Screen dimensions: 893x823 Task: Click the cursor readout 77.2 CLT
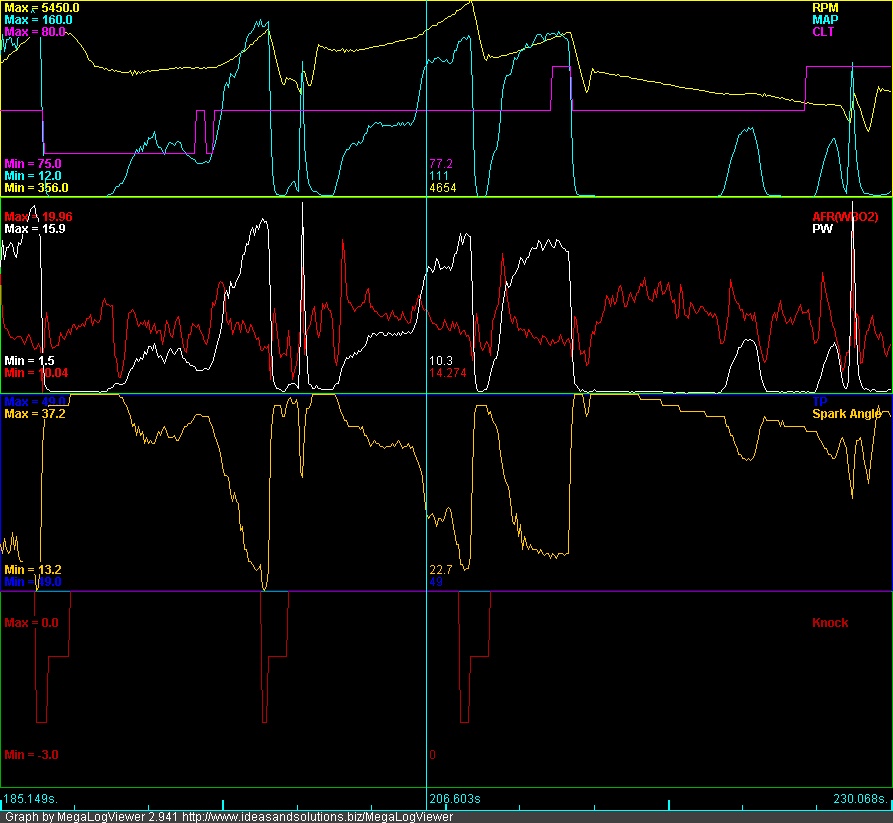(x=441, y=164)
